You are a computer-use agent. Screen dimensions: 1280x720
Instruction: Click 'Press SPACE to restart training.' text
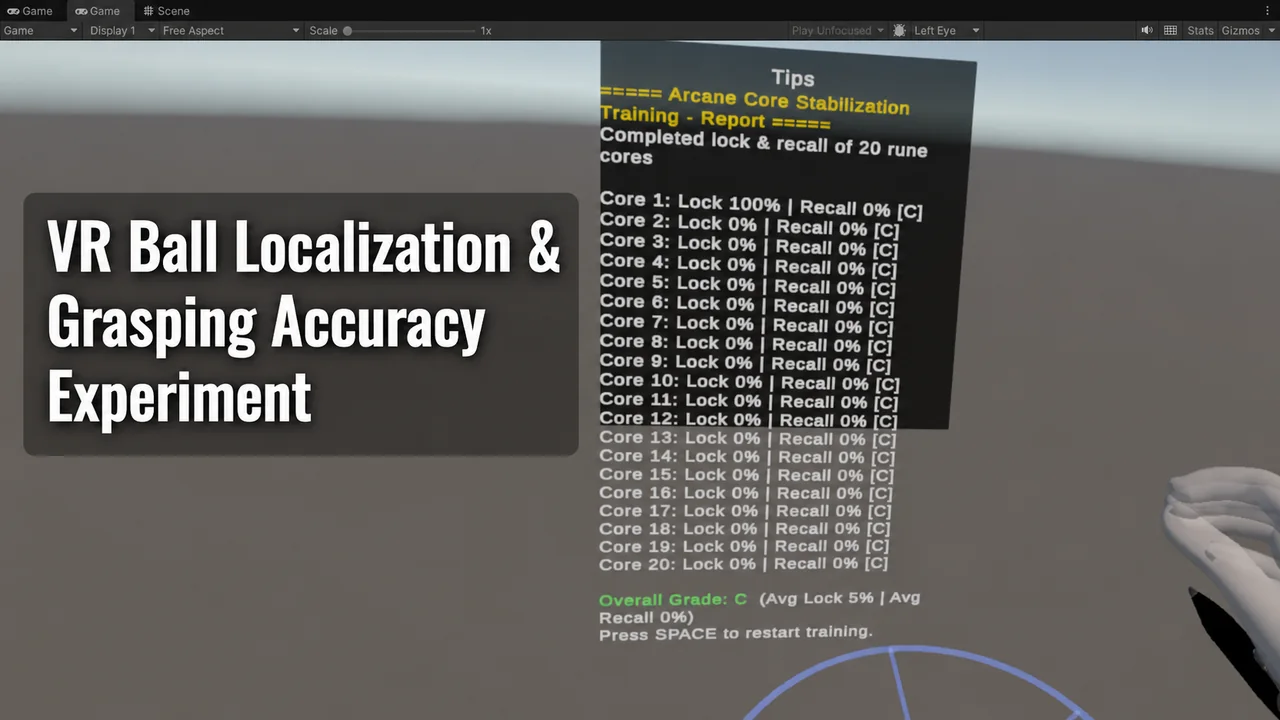pyautogui.click(x=736, y=633)
